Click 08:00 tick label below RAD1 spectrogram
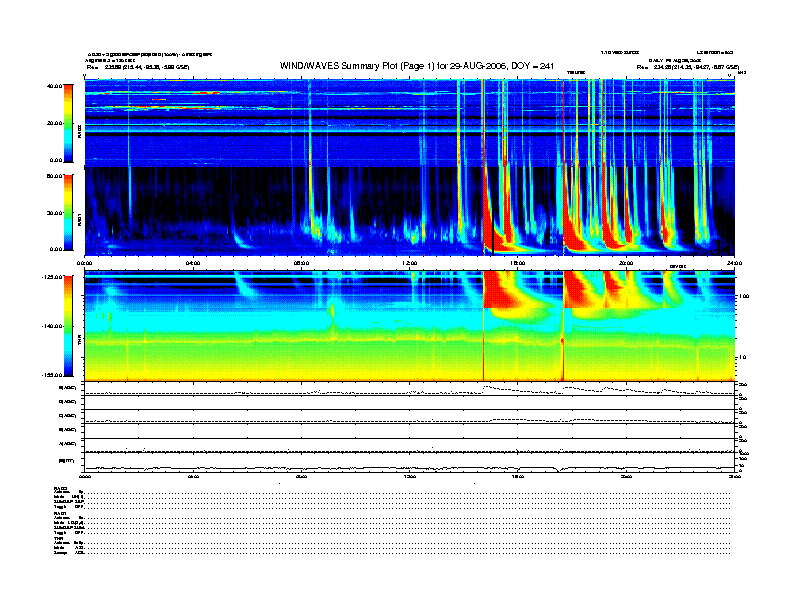Image resolution: width=792 pixels, height=612 pixels. 301,263
